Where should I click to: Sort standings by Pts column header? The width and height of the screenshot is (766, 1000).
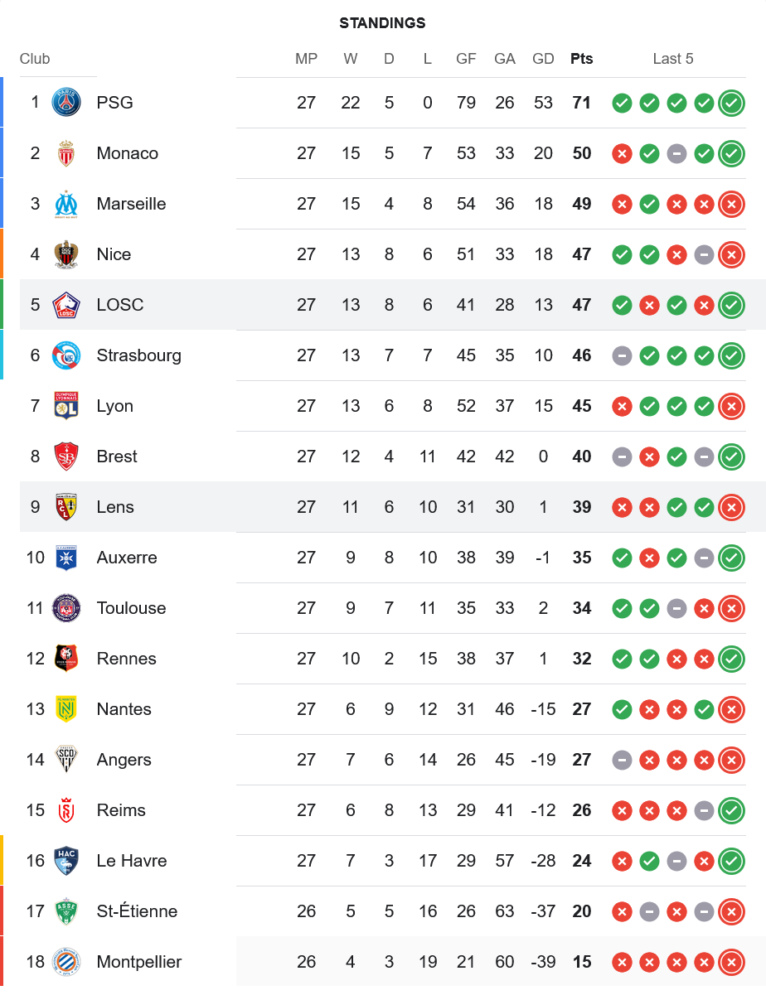581,59
